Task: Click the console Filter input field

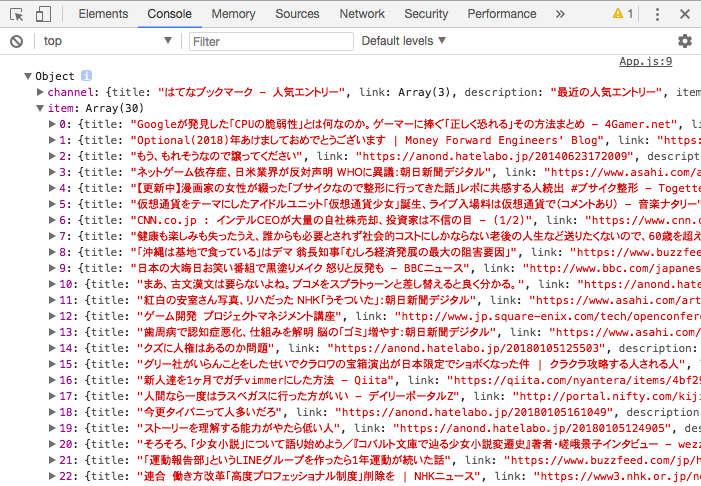Action: coord(271,42)
